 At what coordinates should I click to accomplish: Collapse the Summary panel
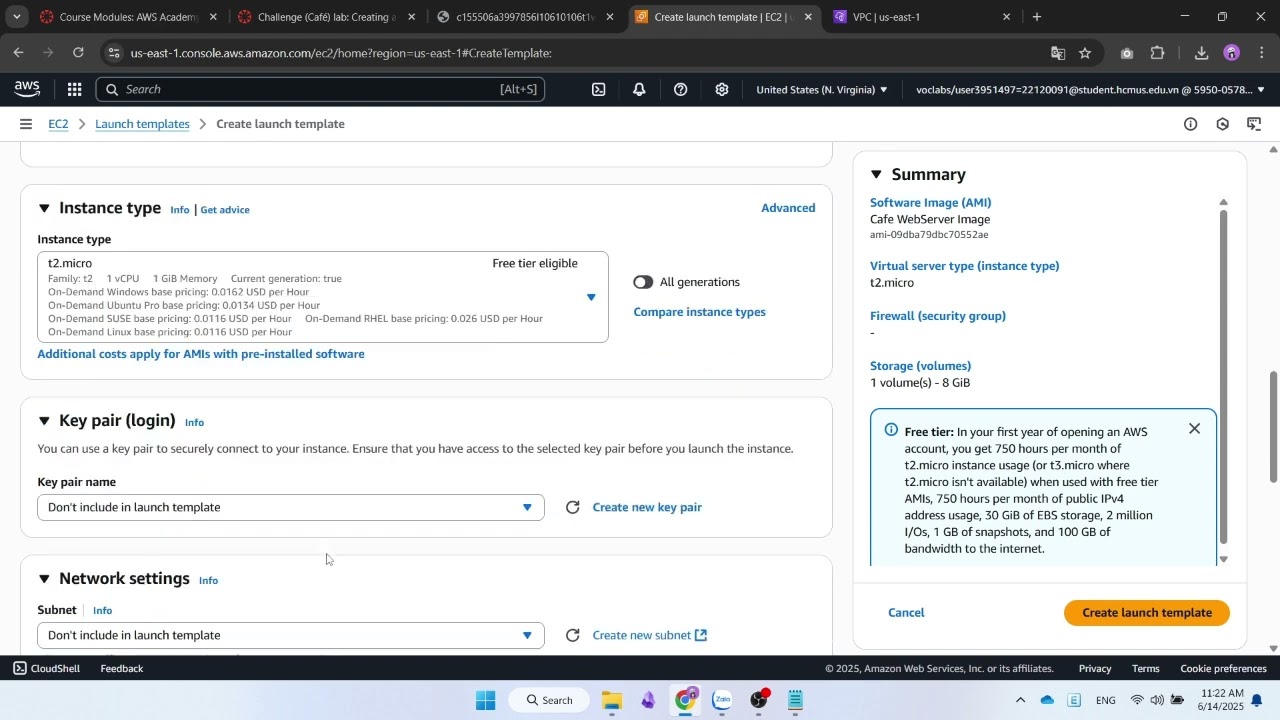coord(876,175)
